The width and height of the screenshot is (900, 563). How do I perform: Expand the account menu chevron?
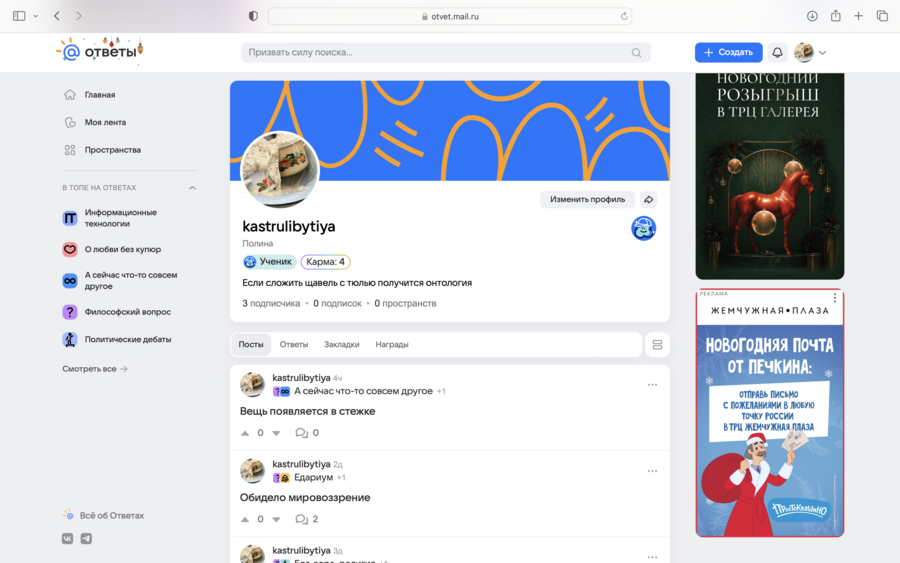pyautogui.click(x=823, y=53)
